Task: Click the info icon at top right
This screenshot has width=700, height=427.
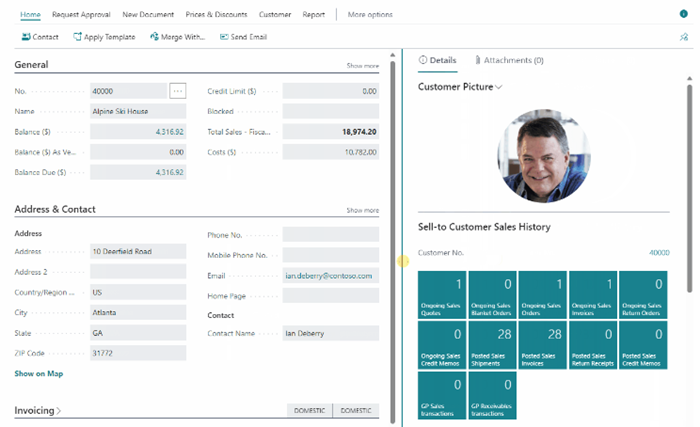Action: click(683, 15)
